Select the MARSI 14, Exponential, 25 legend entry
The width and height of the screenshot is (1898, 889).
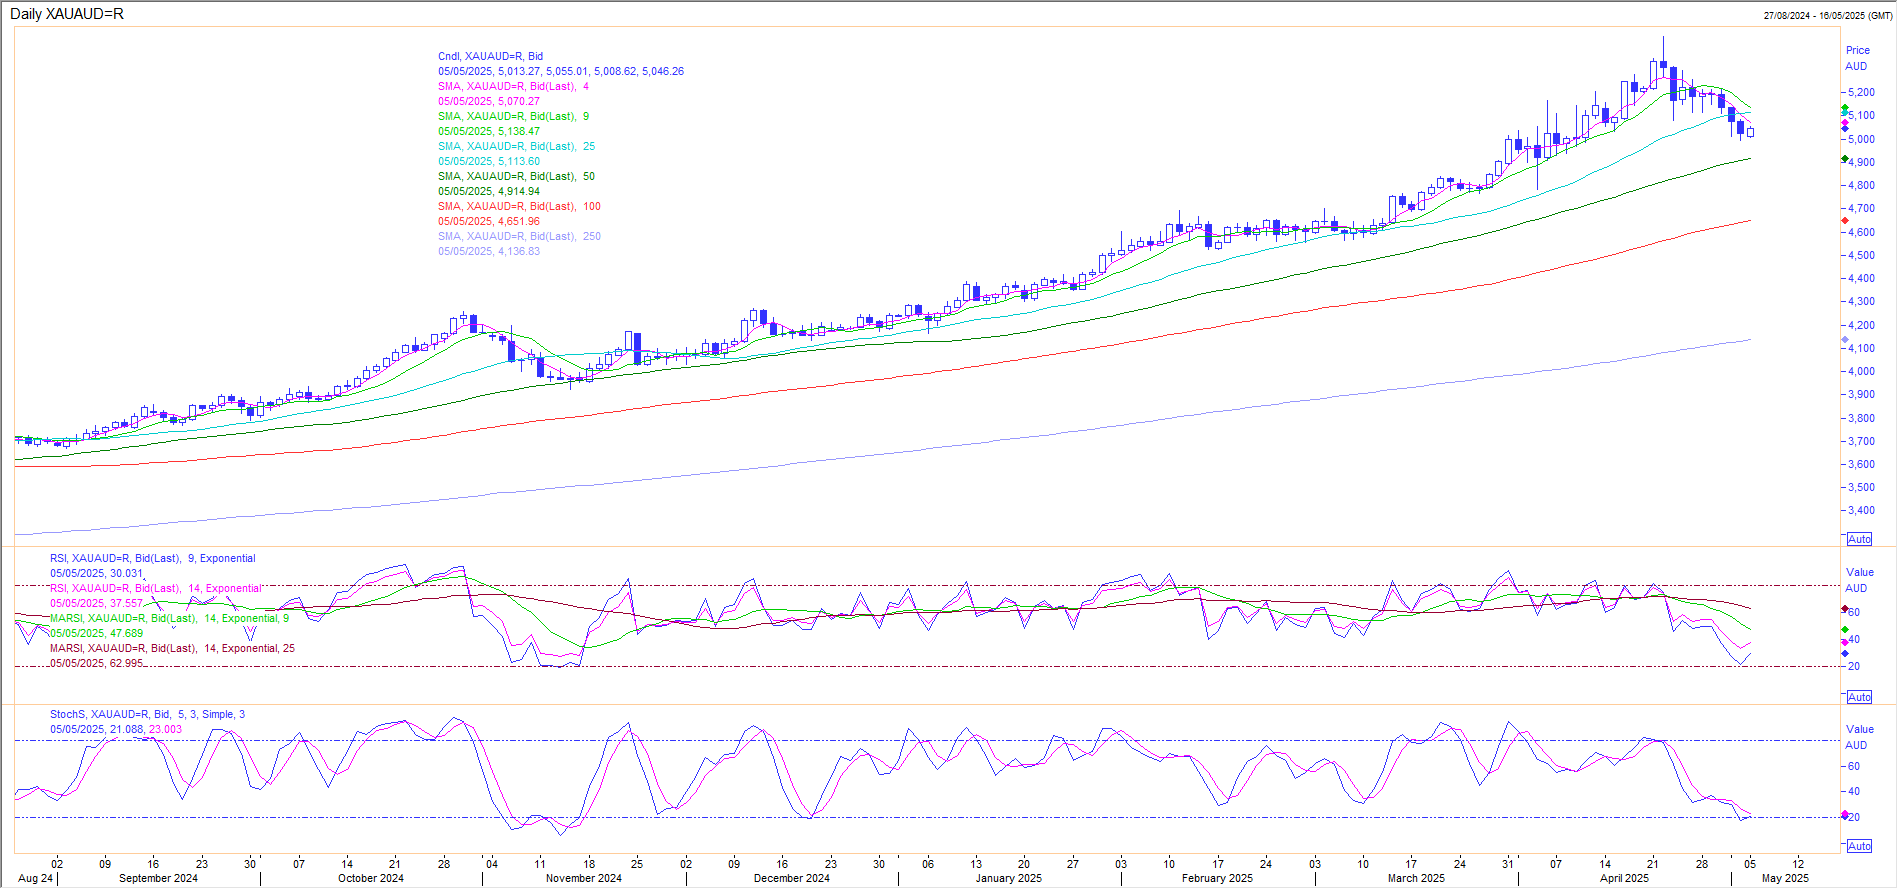(172, 648)
